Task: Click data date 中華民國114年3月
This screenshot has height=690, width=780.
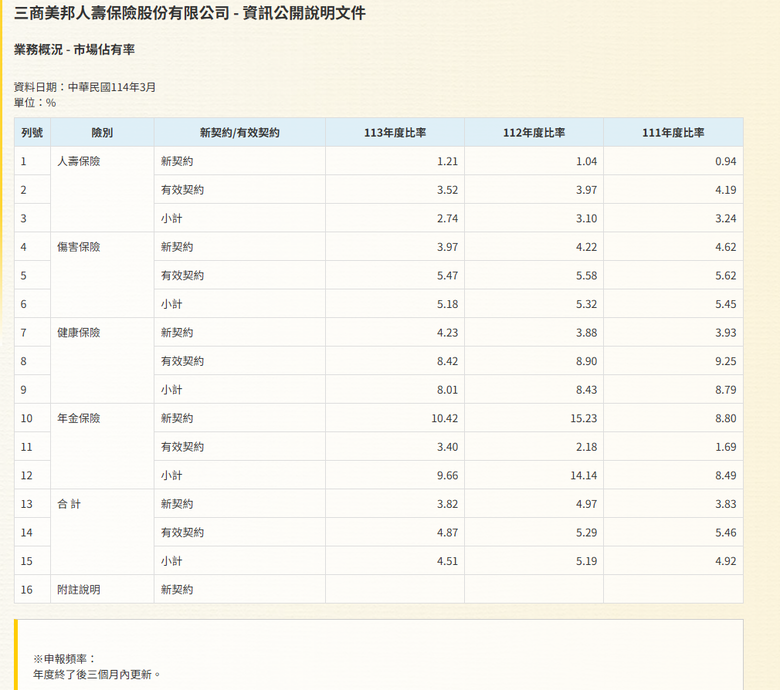Action: coord(112,87)
